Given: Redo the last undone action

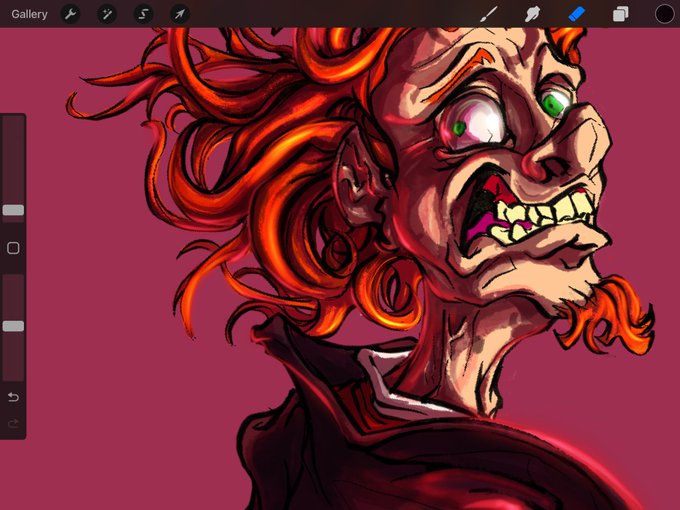Looking at the screenshot, I should (x=13, y=423).
